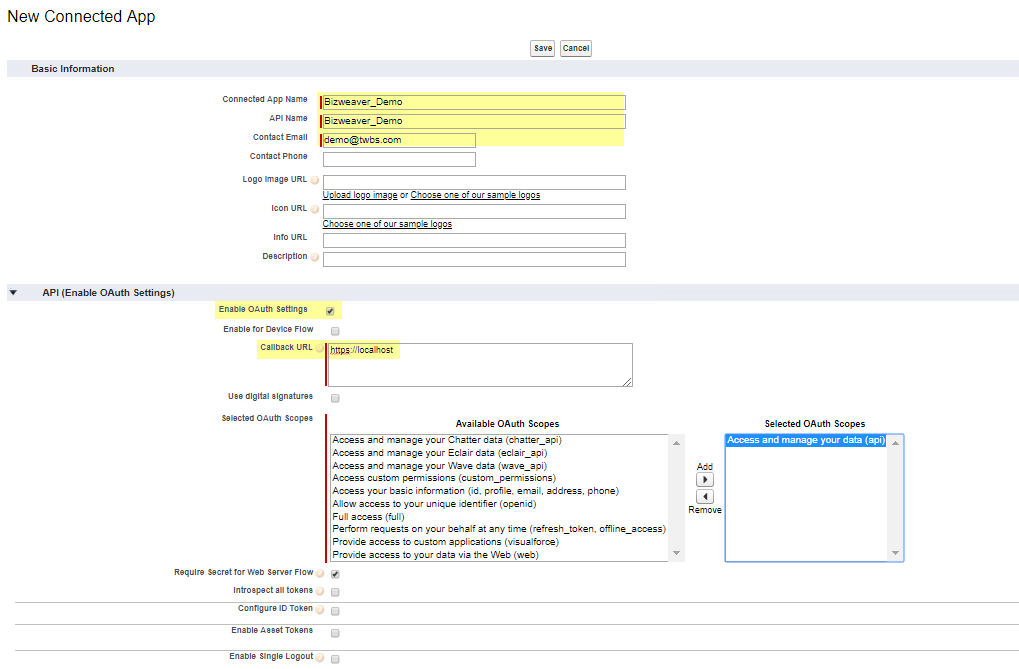Select Provide access via the Web scope
The height and width of the screenshot is (669, 1019).
coord(435,555)
